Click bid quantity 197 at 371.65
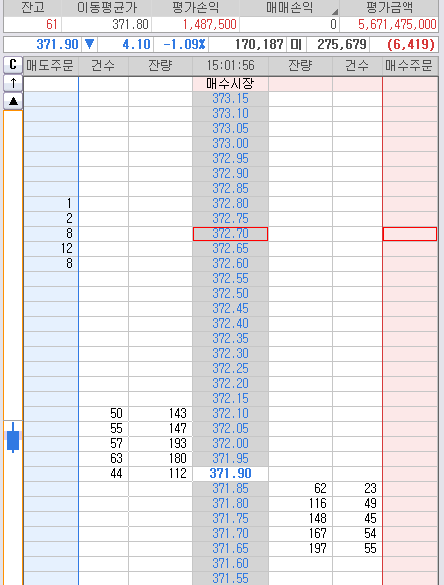 pos(318,548)
